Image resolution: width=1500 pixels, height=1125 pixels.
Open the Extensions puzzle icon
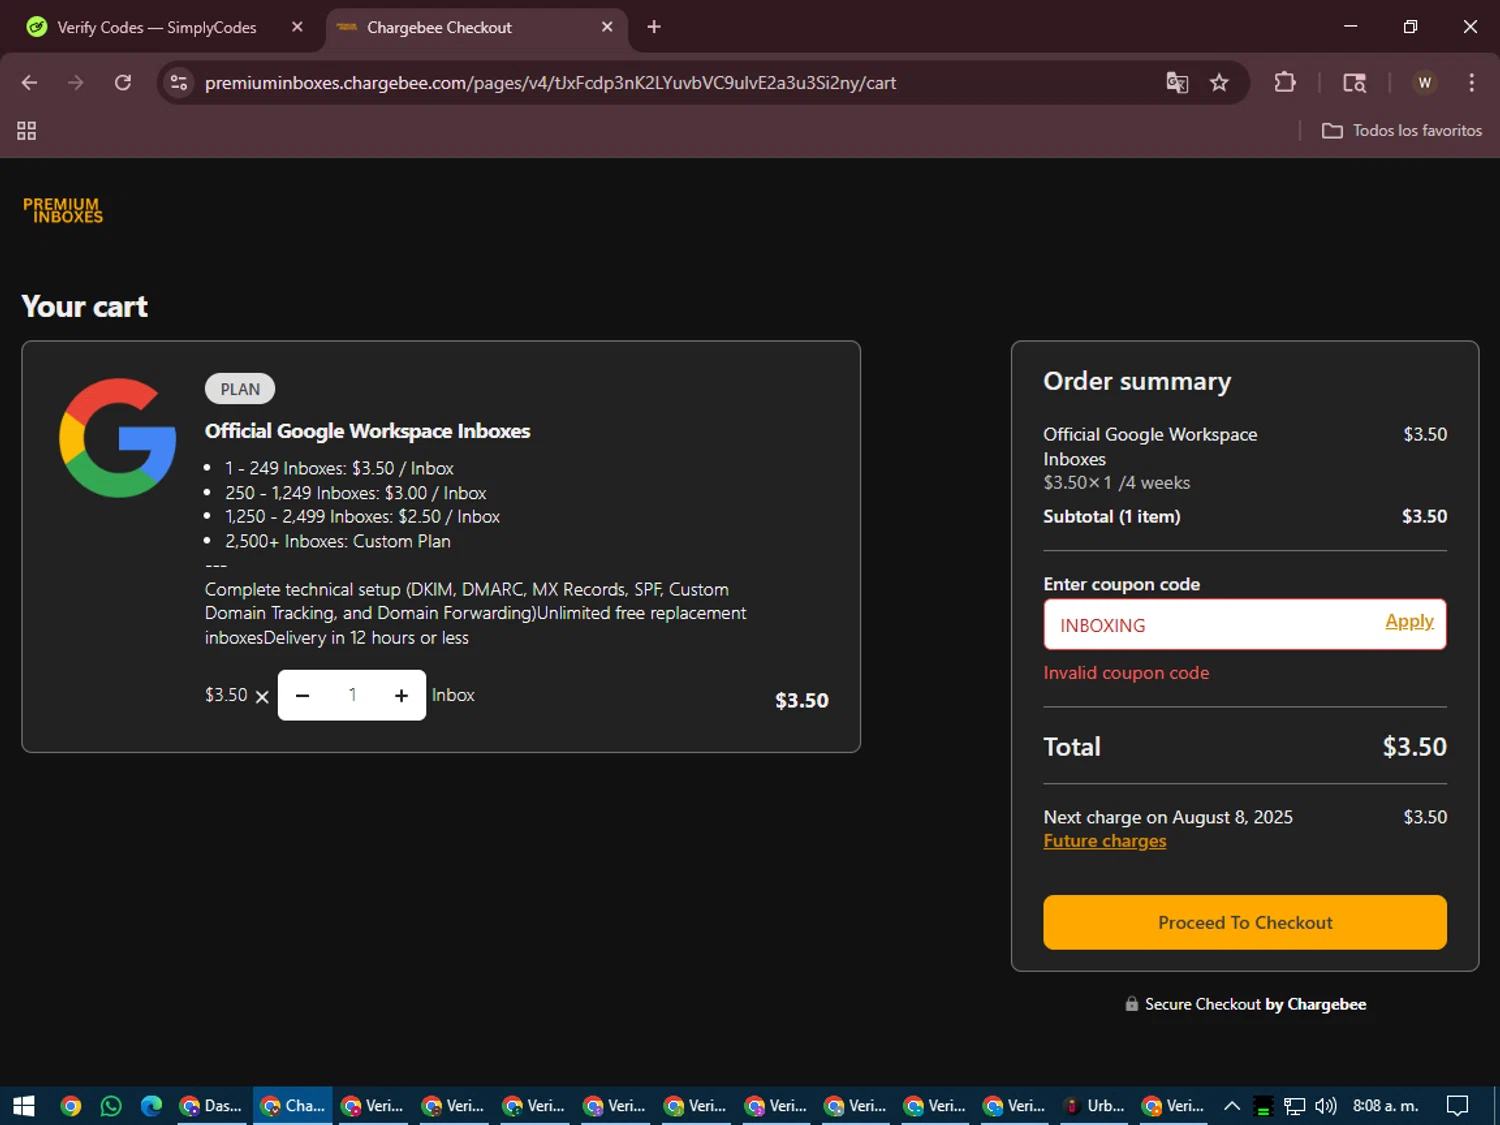1285,83
